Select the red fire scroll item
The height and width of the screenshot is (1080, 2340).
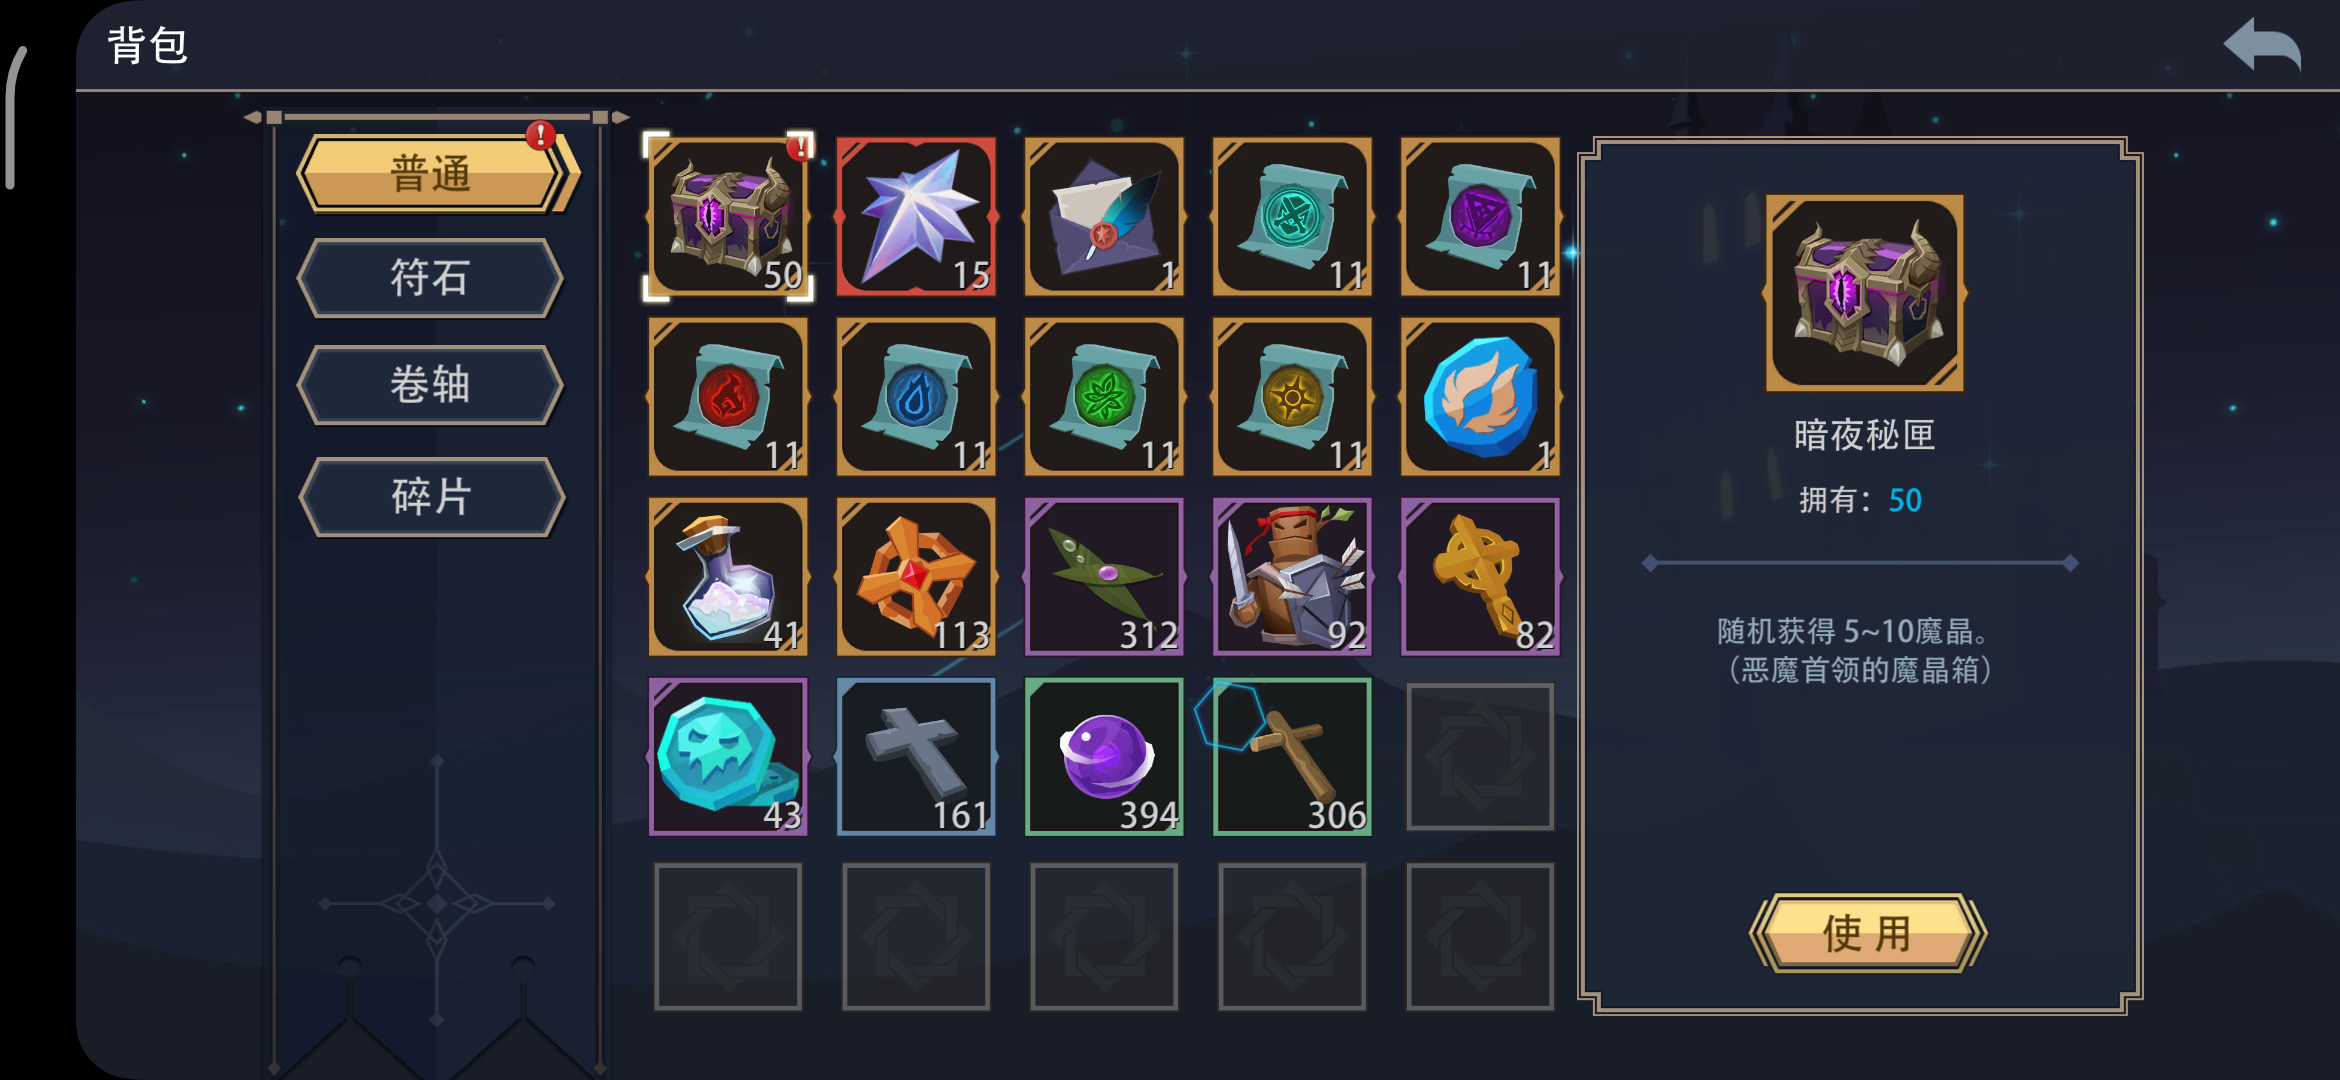(x=728, y=396)
